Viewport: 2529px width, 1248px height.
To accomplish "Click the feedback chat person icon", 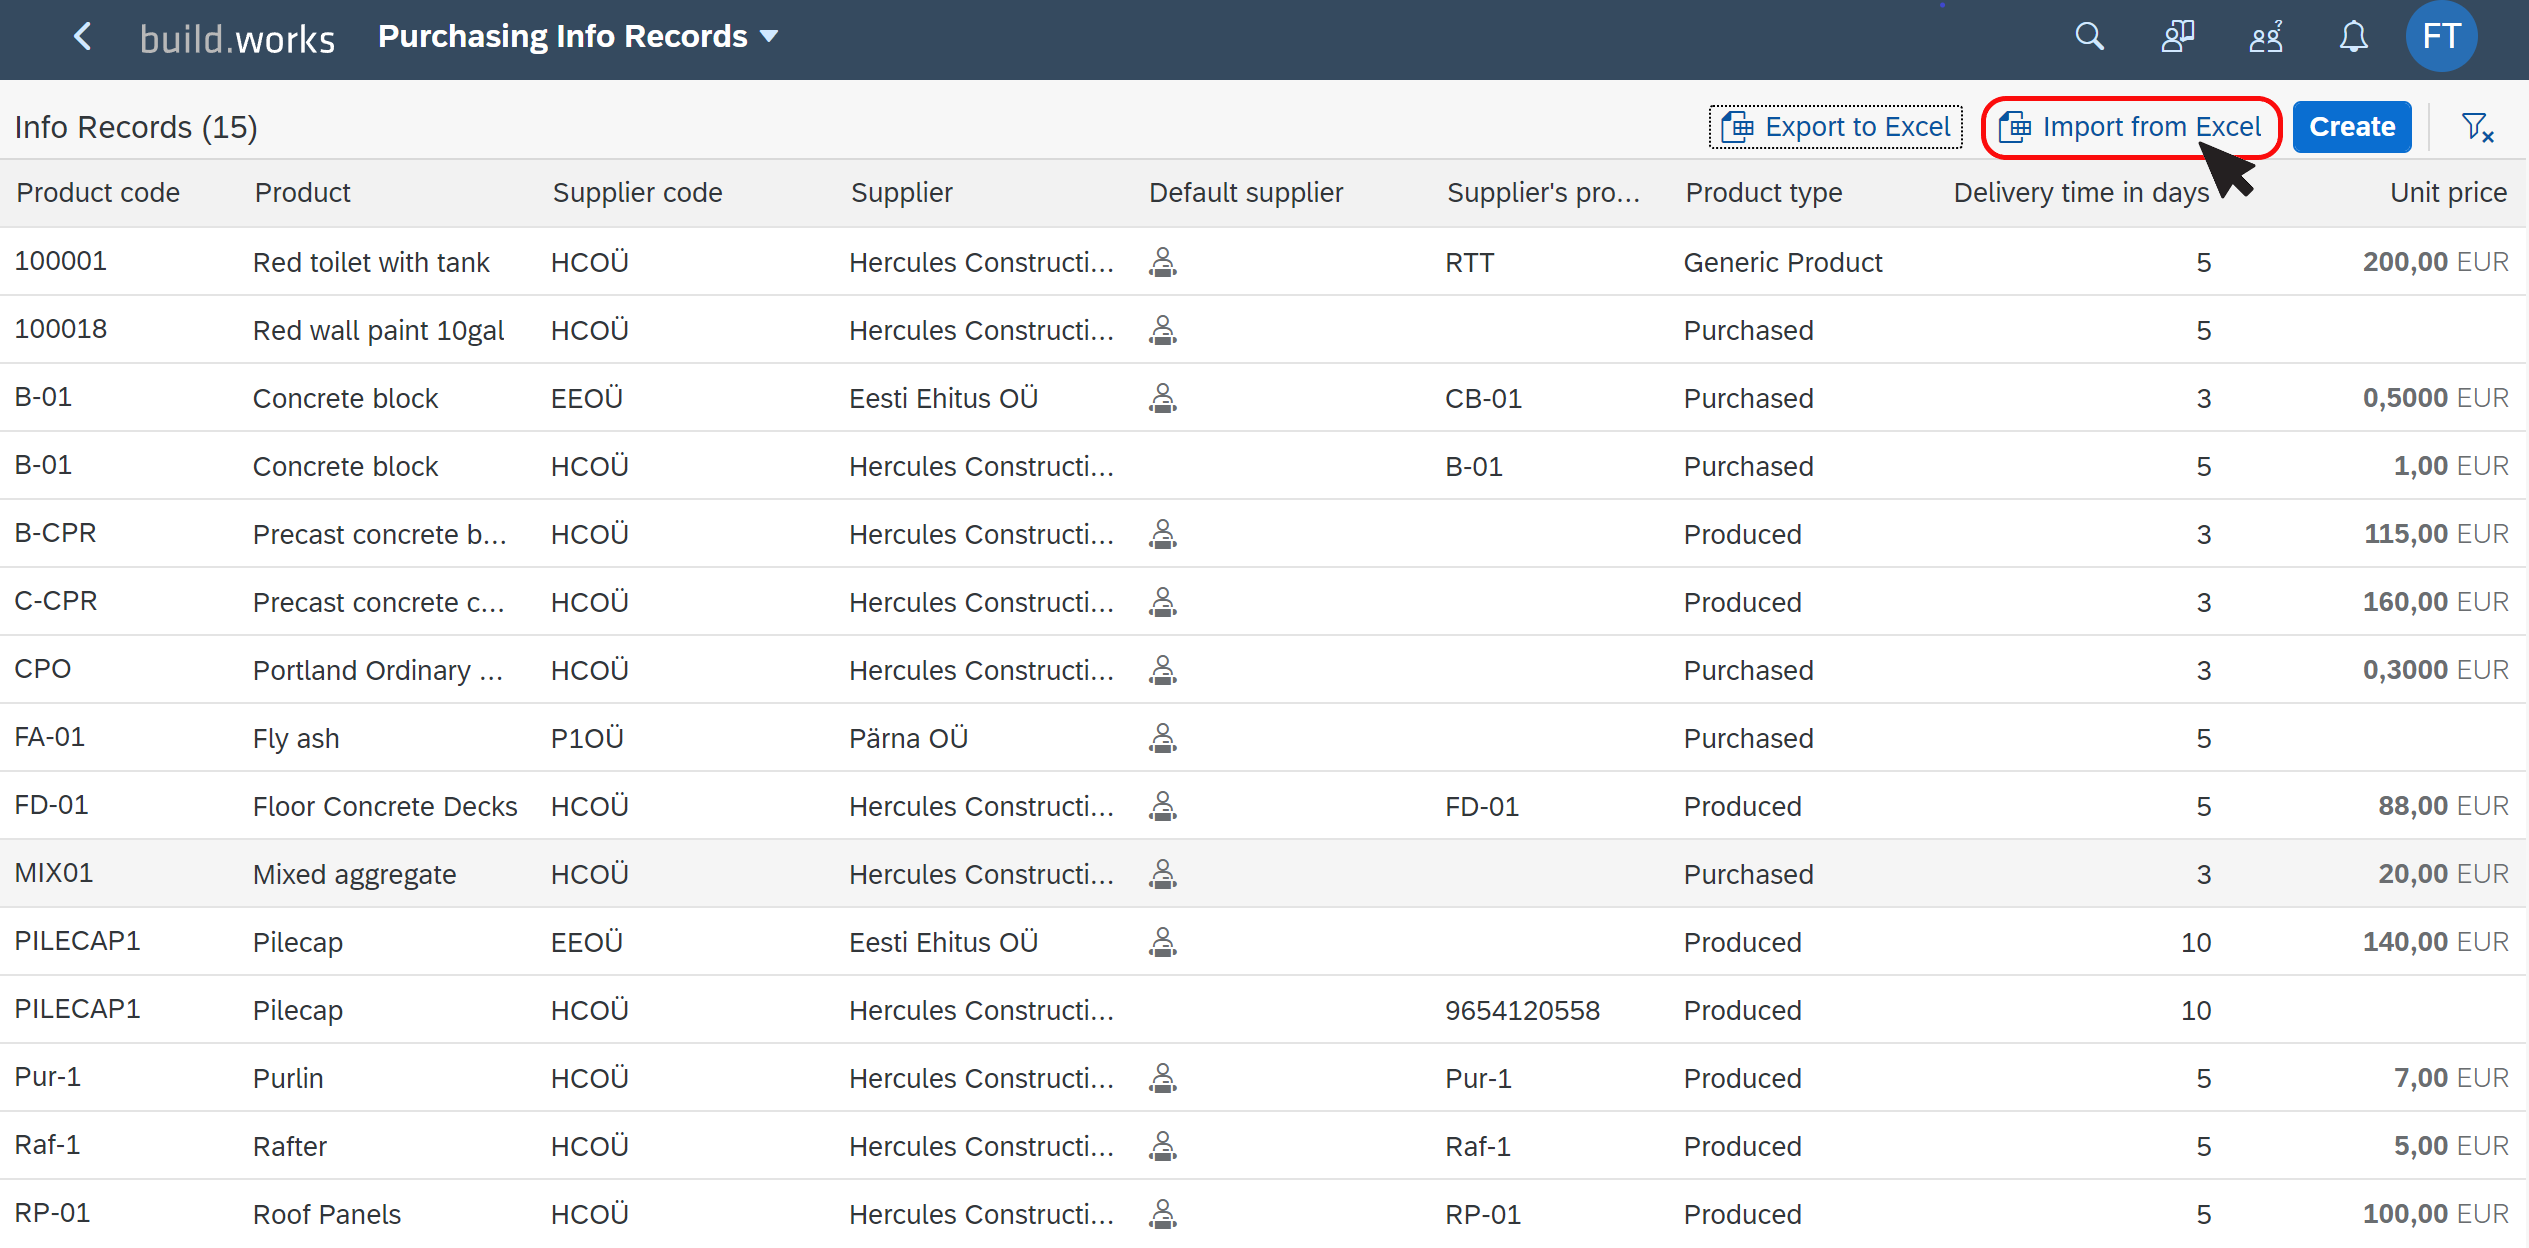I will coord(2177,37).
